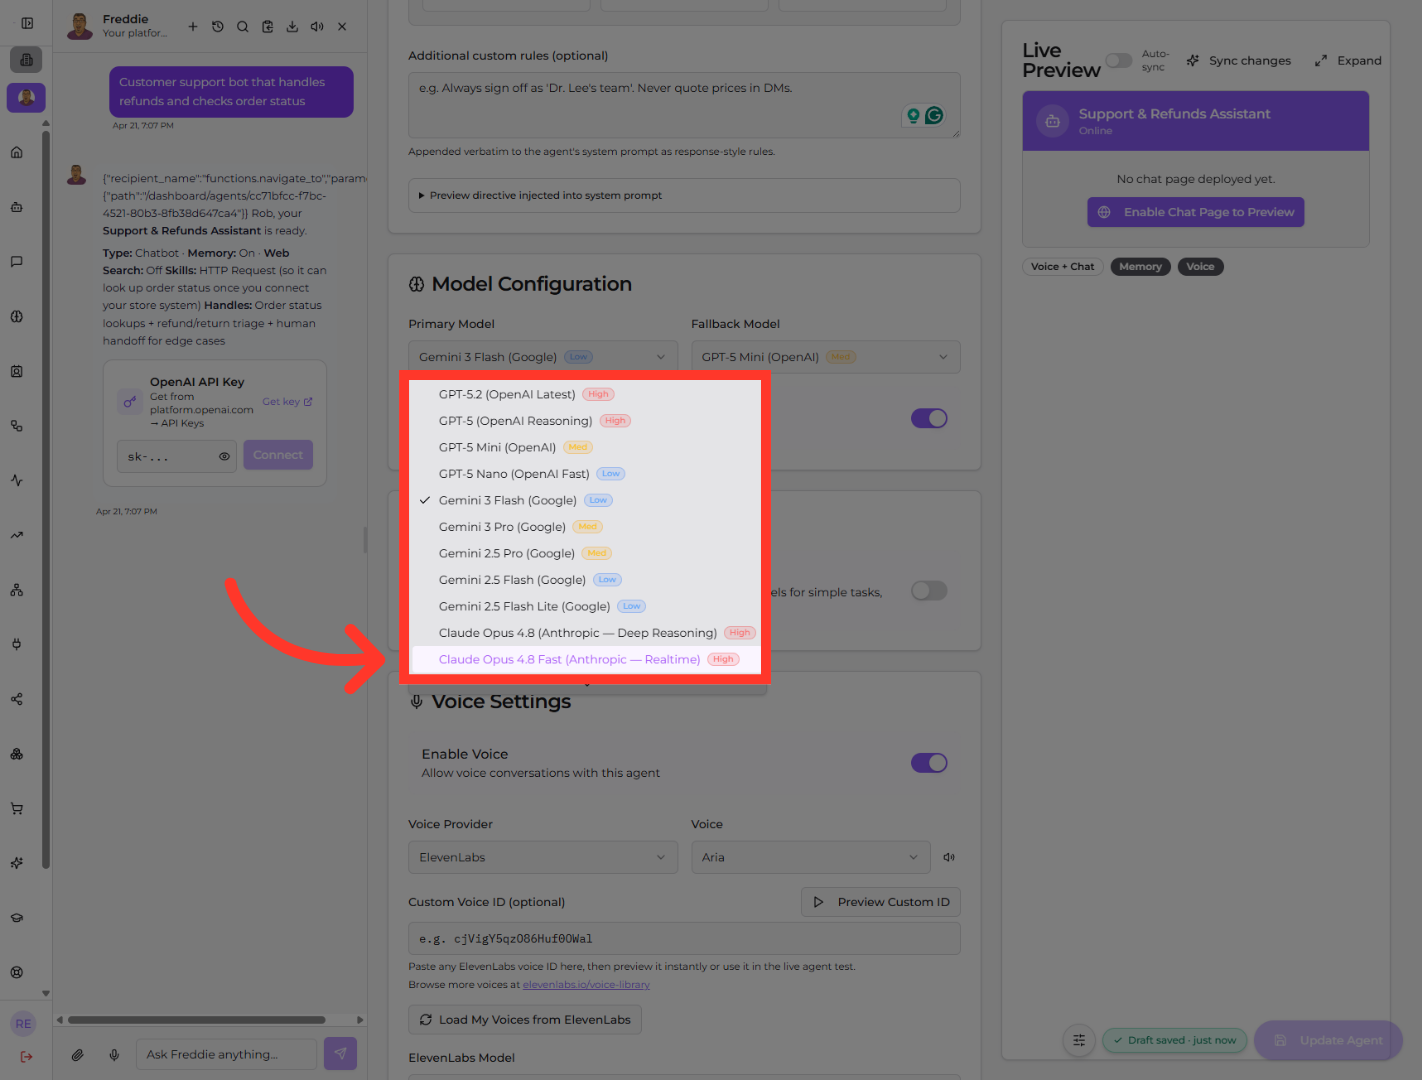Click the search icon in Freddie header

(x=243, y=27)
